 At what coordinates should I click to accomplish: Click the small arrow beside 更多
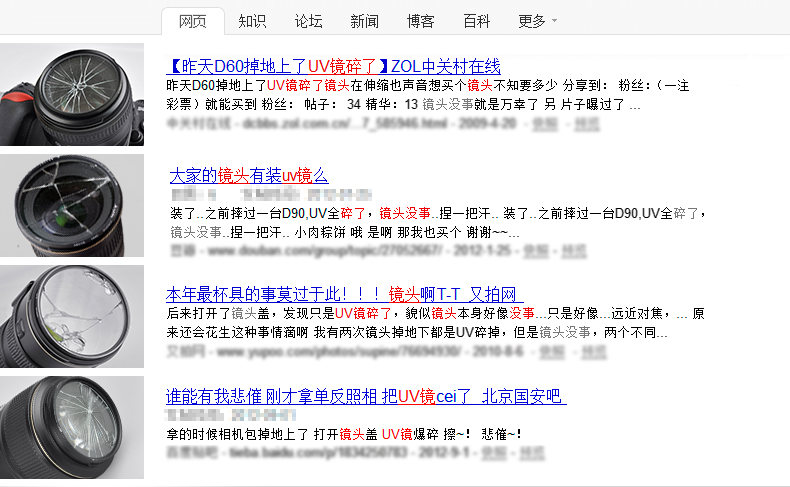coord(554,21)
